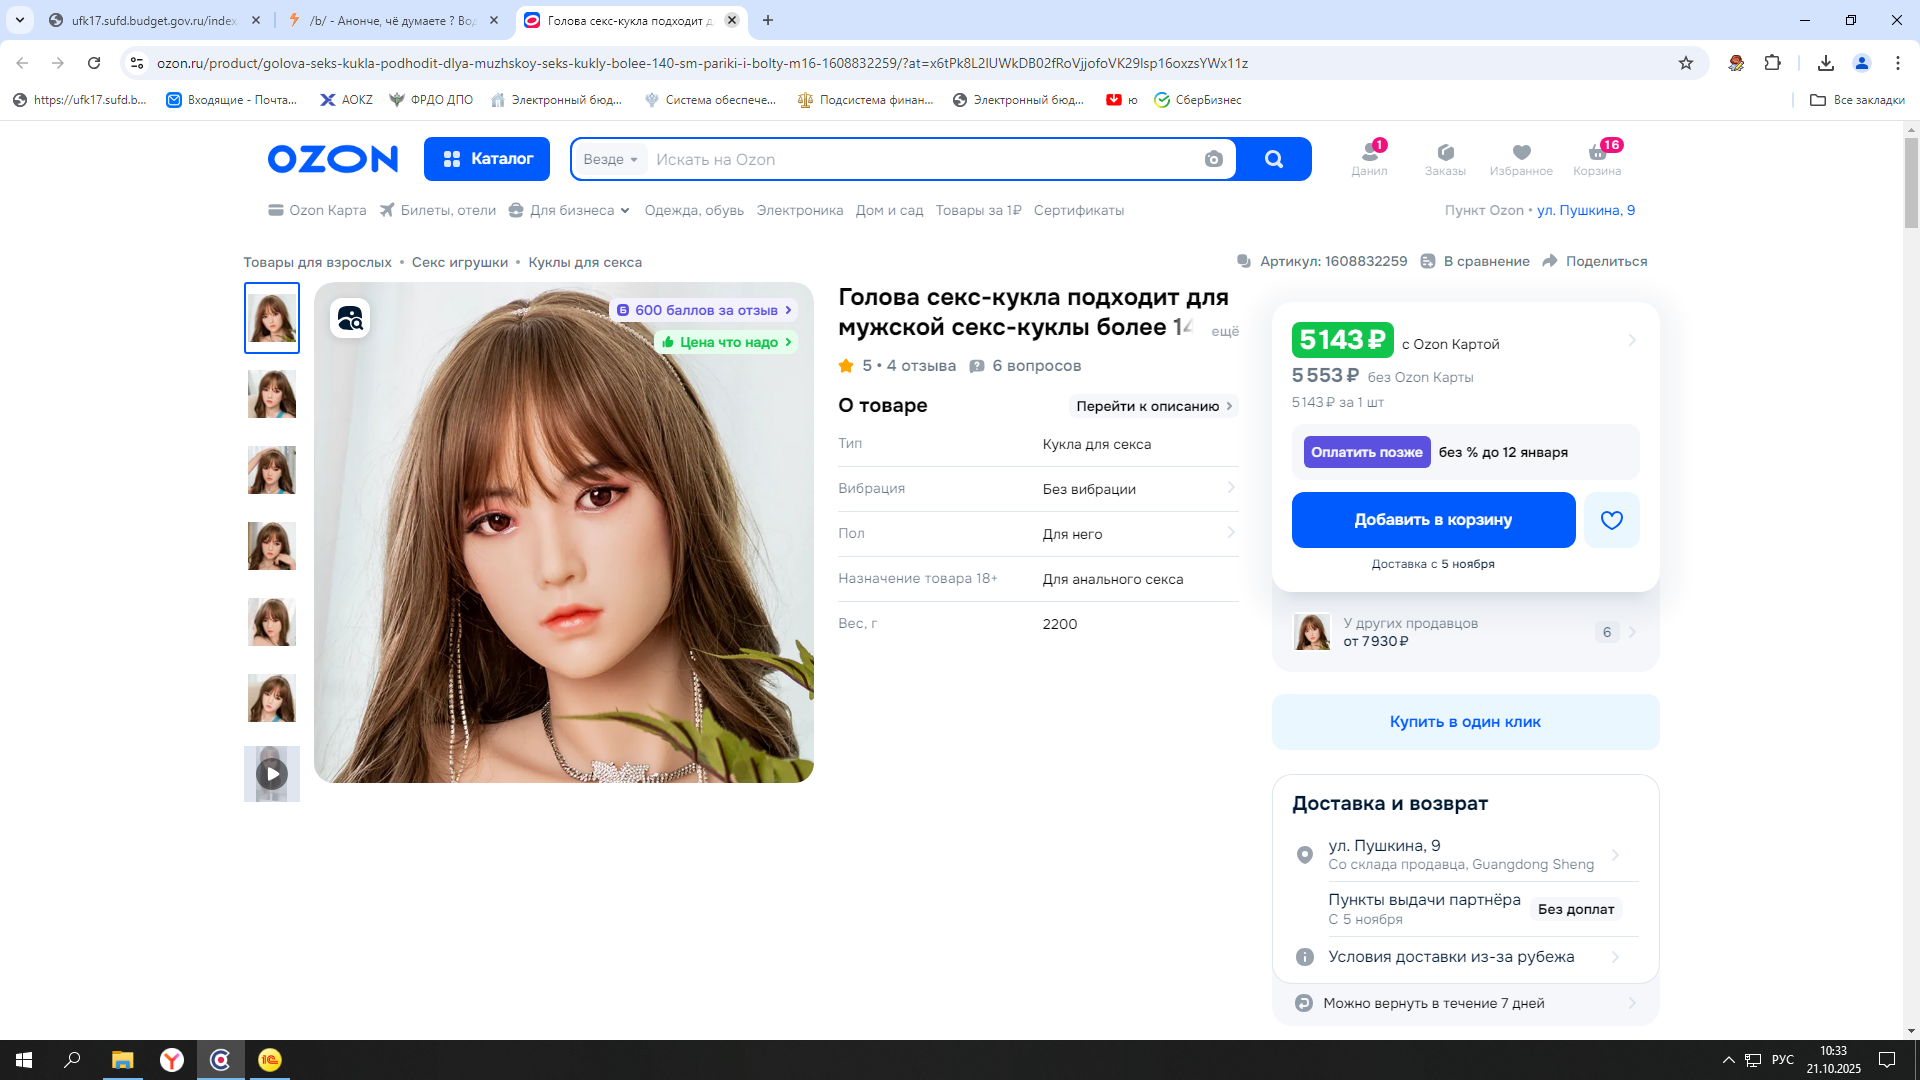
Task: Play the product video thumbnail
Action: pos(272,774)
